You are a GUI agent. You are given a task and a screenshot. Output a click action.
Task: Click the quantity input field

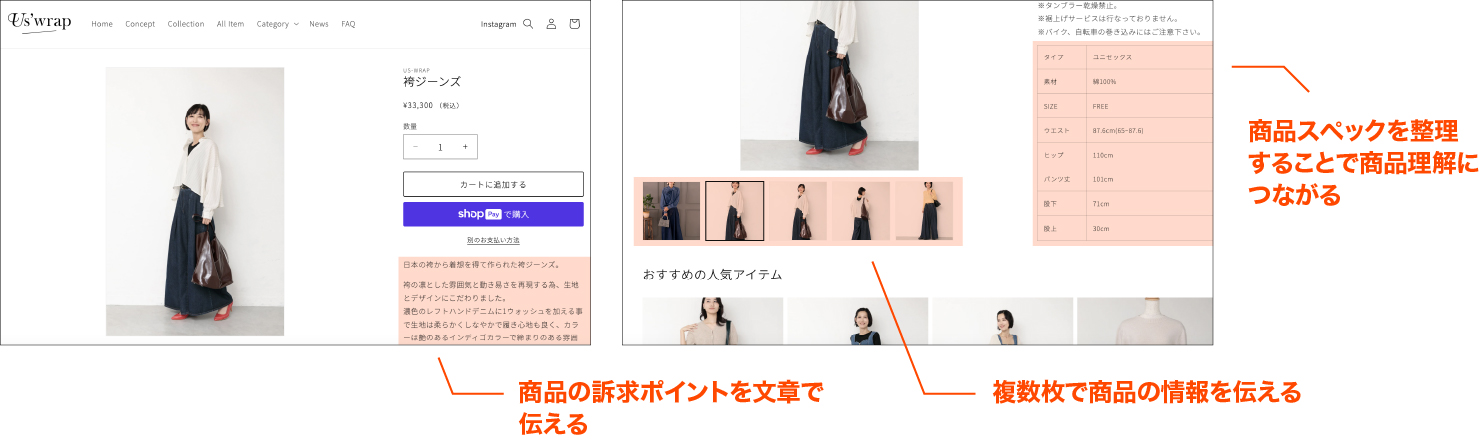[x=440, y=147]
